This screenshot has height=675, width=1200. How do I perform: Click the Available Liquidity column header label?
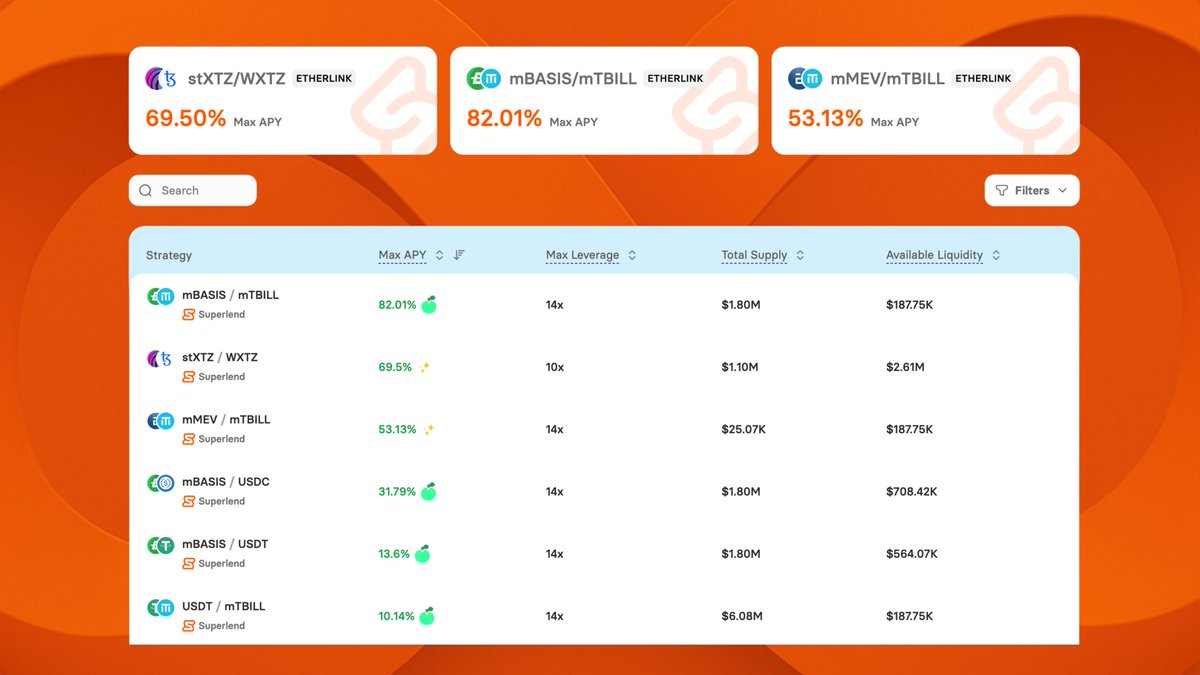click(x=934, y=255)
